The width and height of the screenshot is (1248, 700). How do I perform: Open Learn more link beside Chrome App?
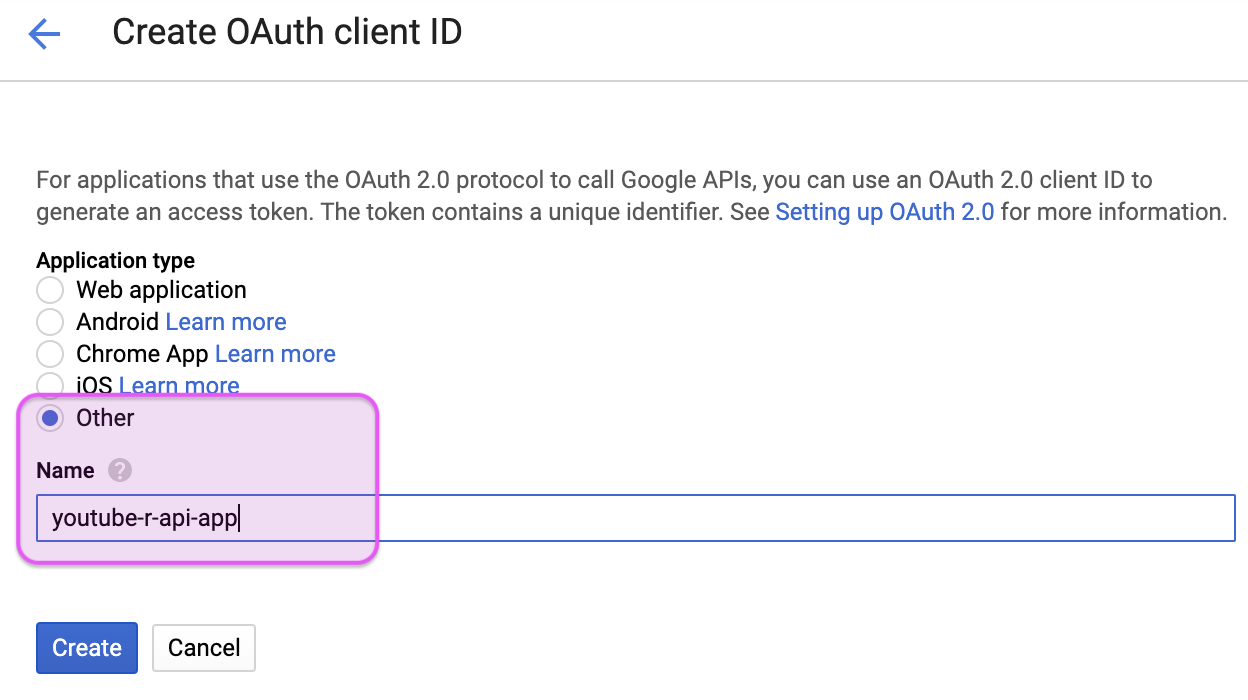pos(275,354)
